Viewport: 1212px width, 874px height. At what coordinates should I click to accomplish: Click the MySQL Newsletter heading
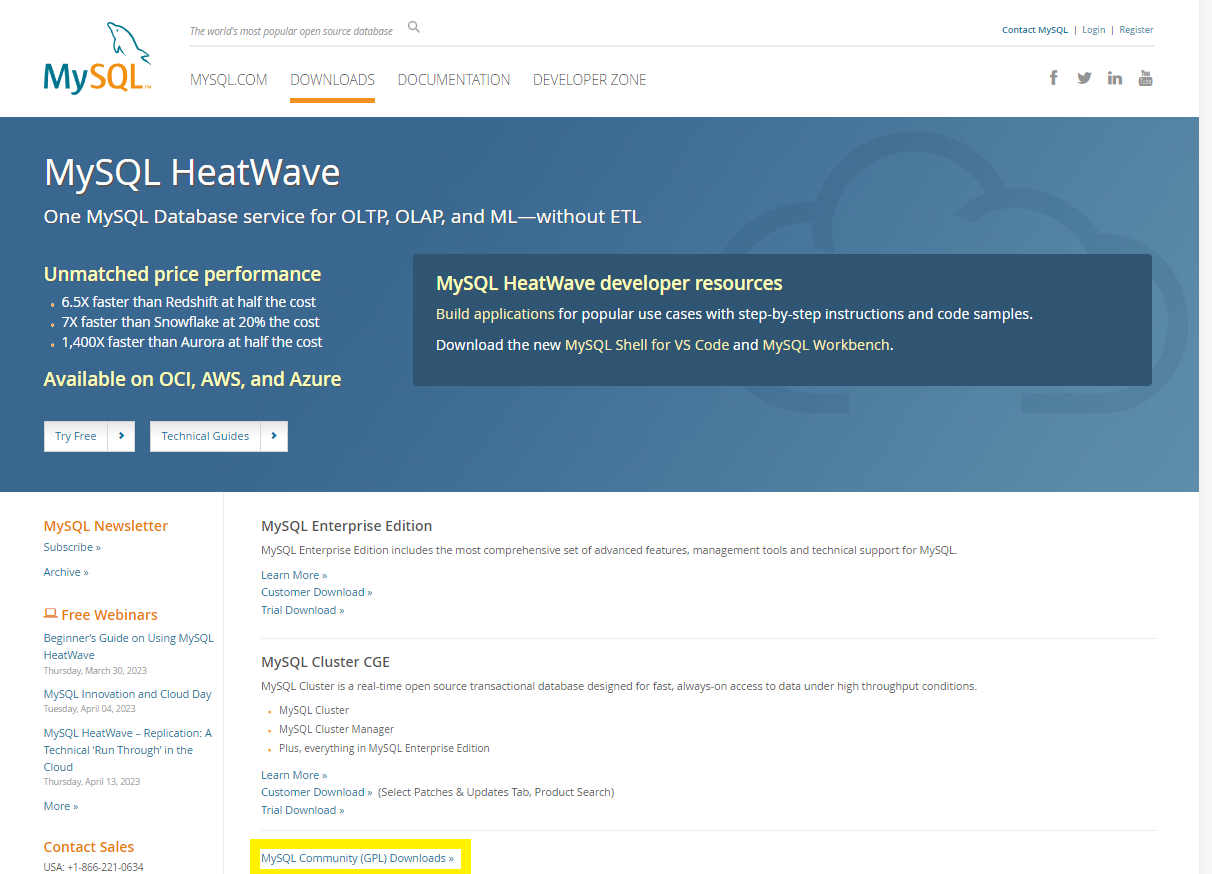pyautogui.click(x=106, y=526)
